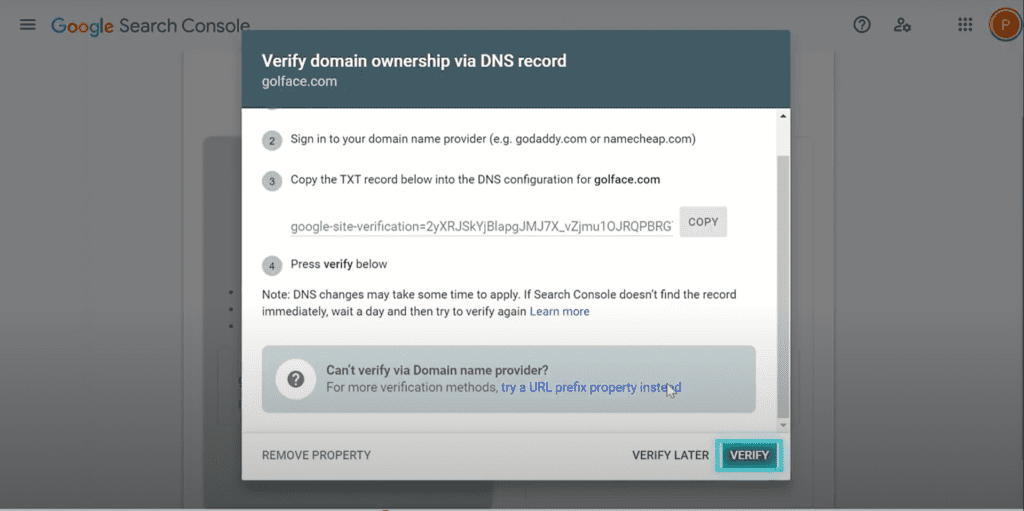The height and width of the screenshot is (511, 1024).
Task: Click REMOVE PROPERTY
Action: click(x=316, y=455)
